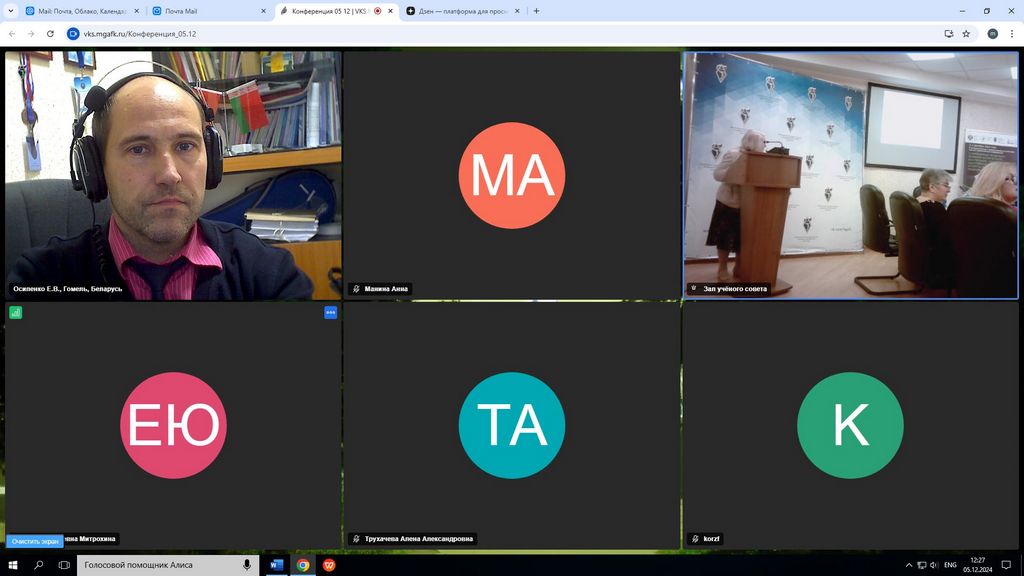Open the Windows Start menu

(13, 565)
